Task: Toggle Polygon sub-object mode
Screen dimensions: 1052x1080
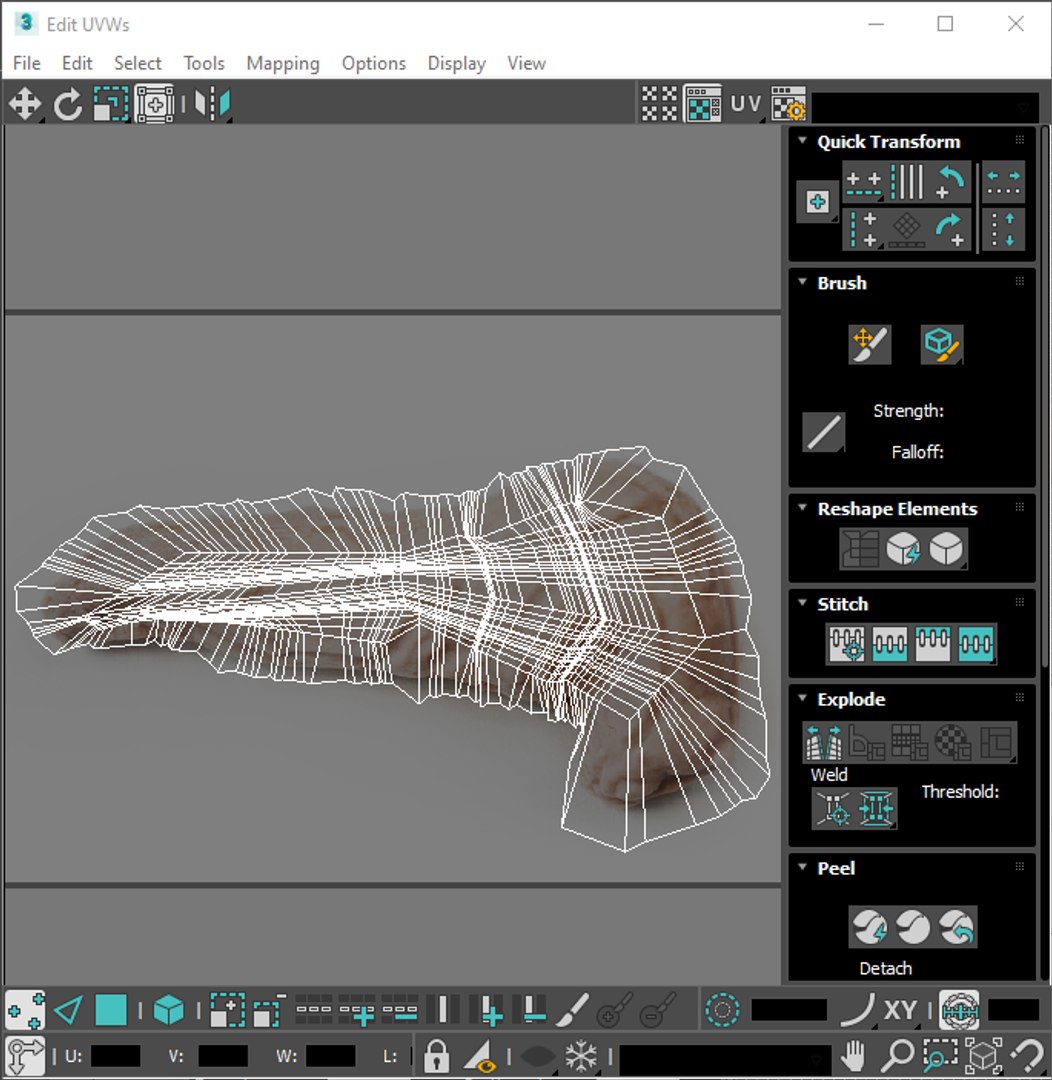Action: [x=110, y=1011]
